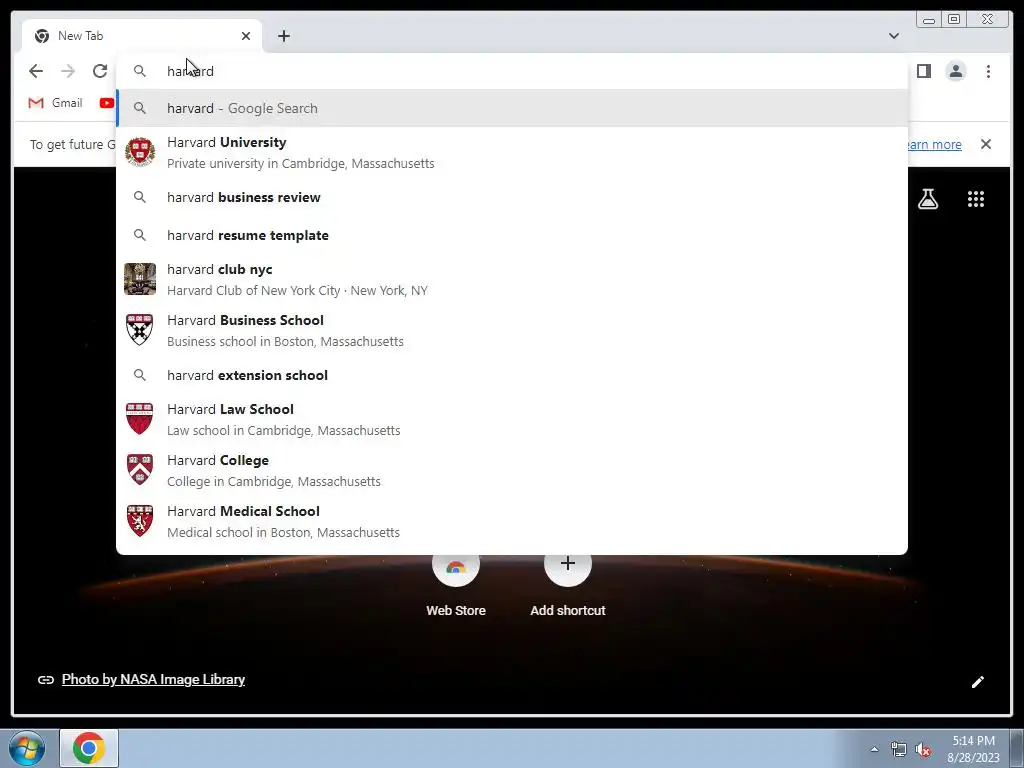Customize the page with the pencil icon
Viewport: 1024px width, 768px height.
tap(978, 682)
